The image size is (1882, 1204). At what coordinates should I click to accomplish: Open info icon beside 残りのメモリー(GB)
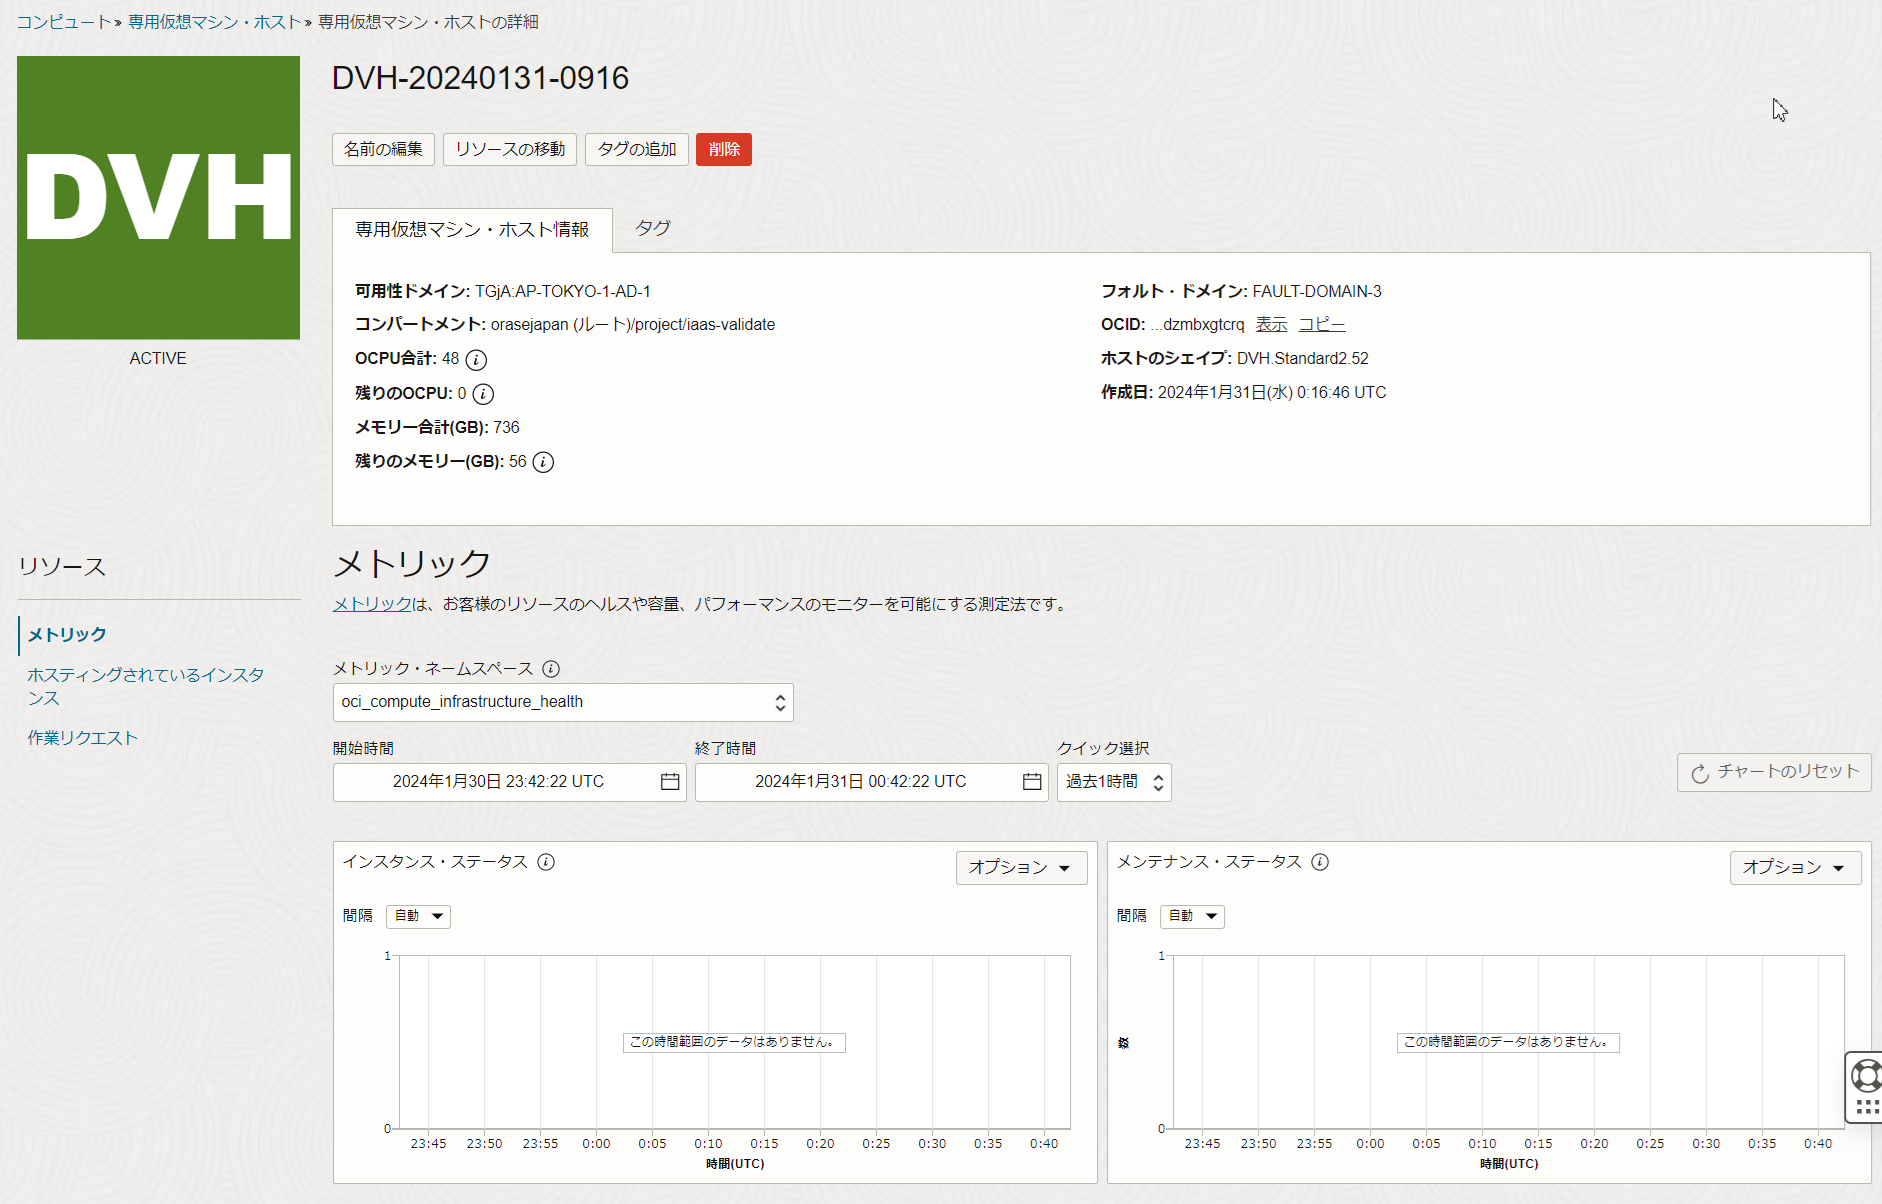pos(543,462)
